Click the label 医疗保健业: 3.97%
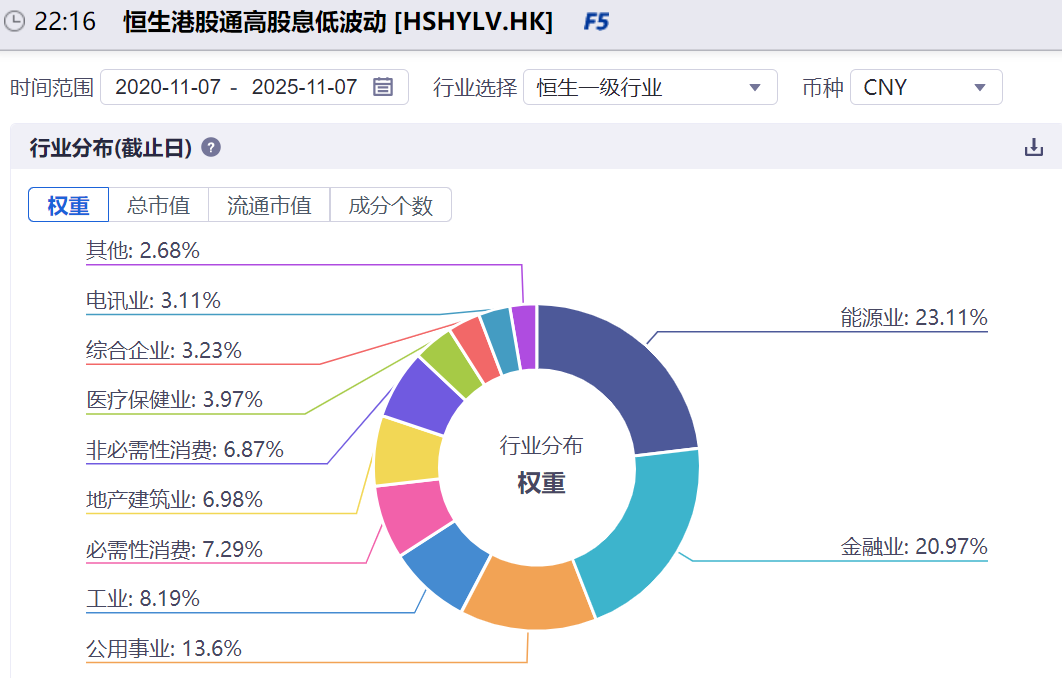Image resolution: width=1062 pixels, height=678 pixels. click(174, 399)
